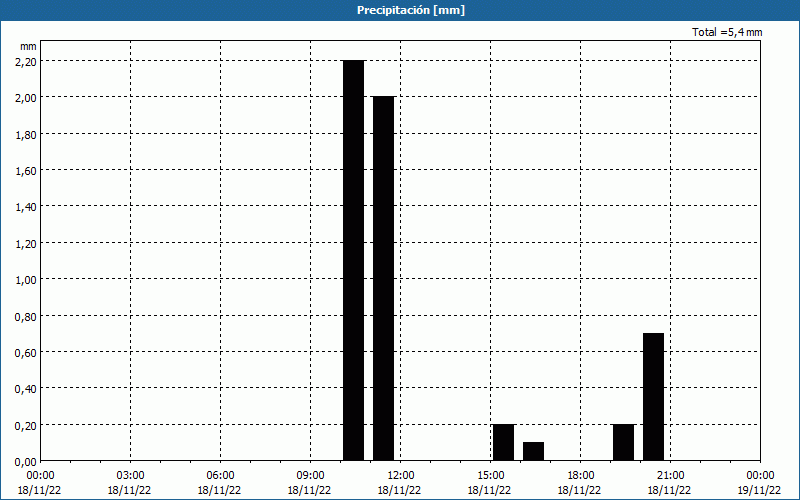The height and width of the screenshot is (500, 800).
Task: Click the 12:00 time label
Action: (x=401, y=476)
